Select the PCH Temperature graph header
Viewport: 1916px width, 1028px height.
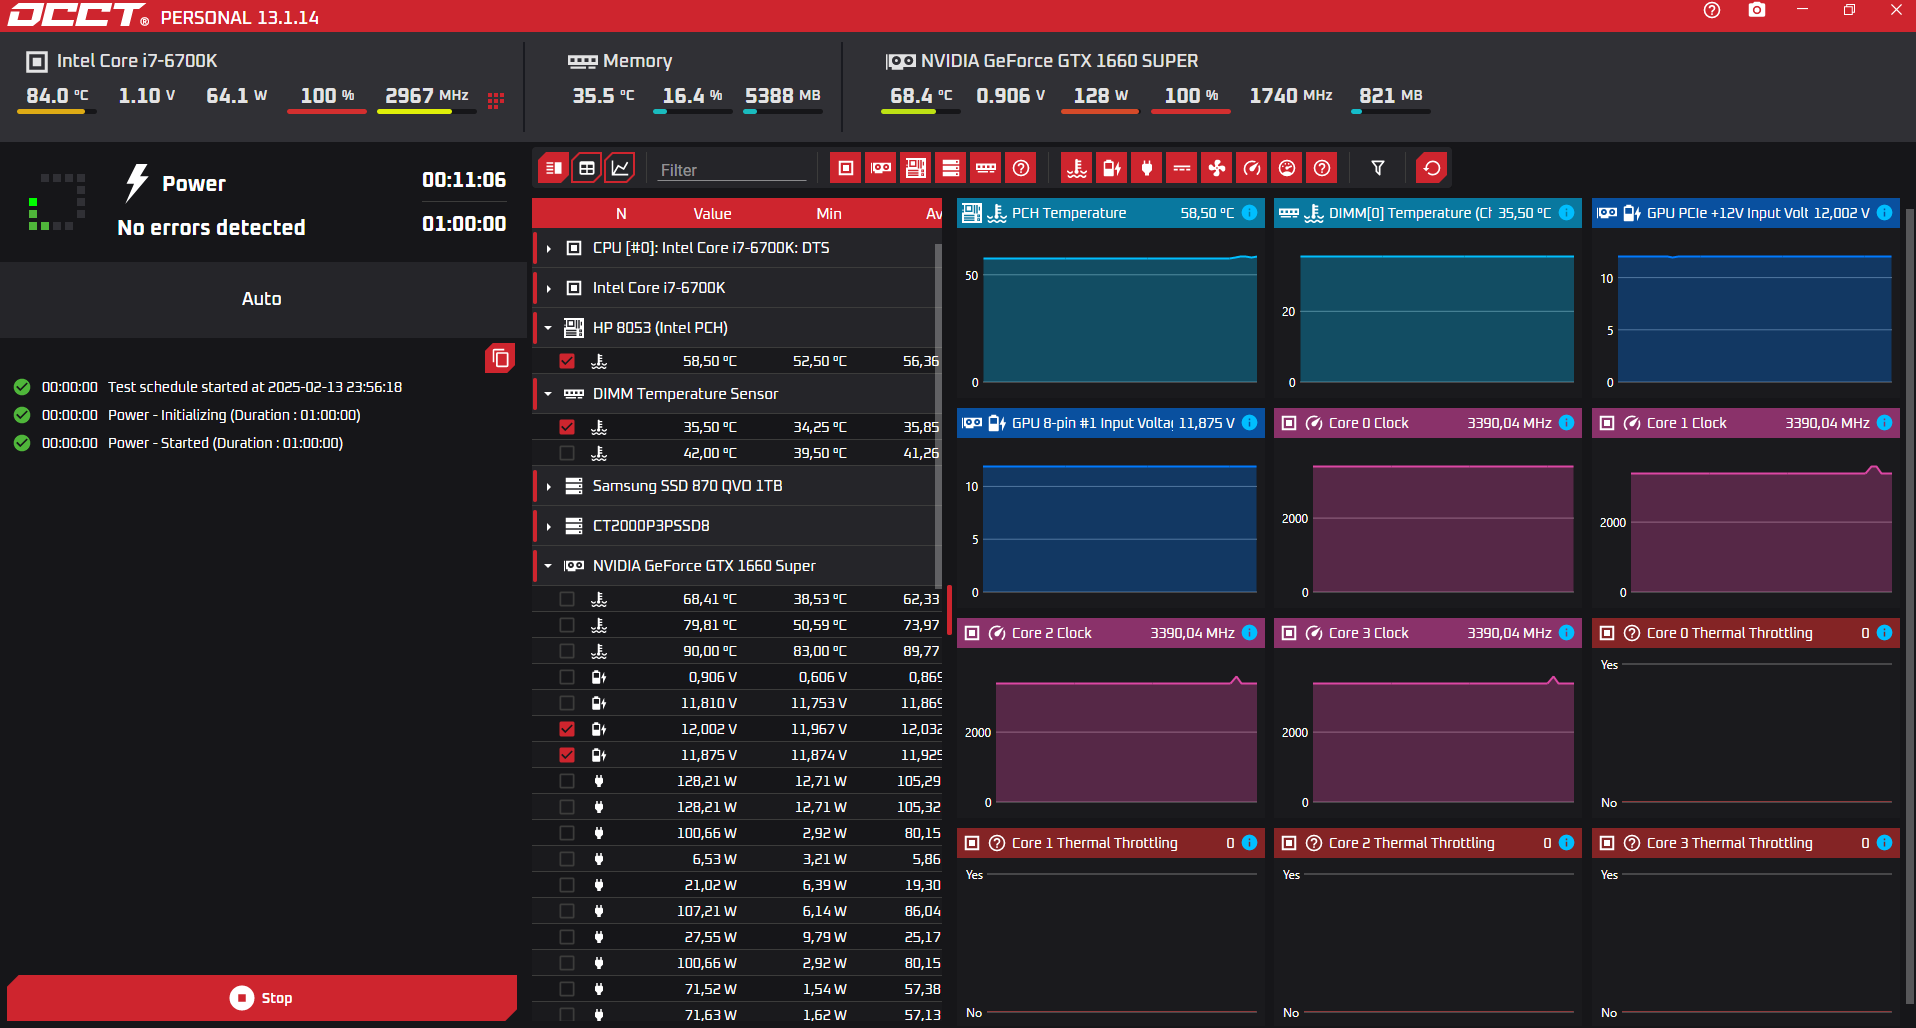click(1110, 213)
